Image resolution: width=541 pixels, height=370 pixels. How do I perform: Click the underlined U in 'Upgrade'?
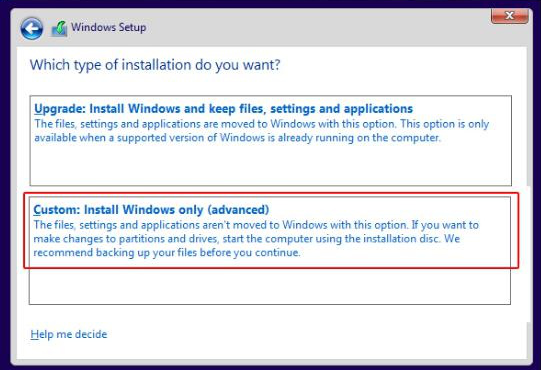pos(38,108)
